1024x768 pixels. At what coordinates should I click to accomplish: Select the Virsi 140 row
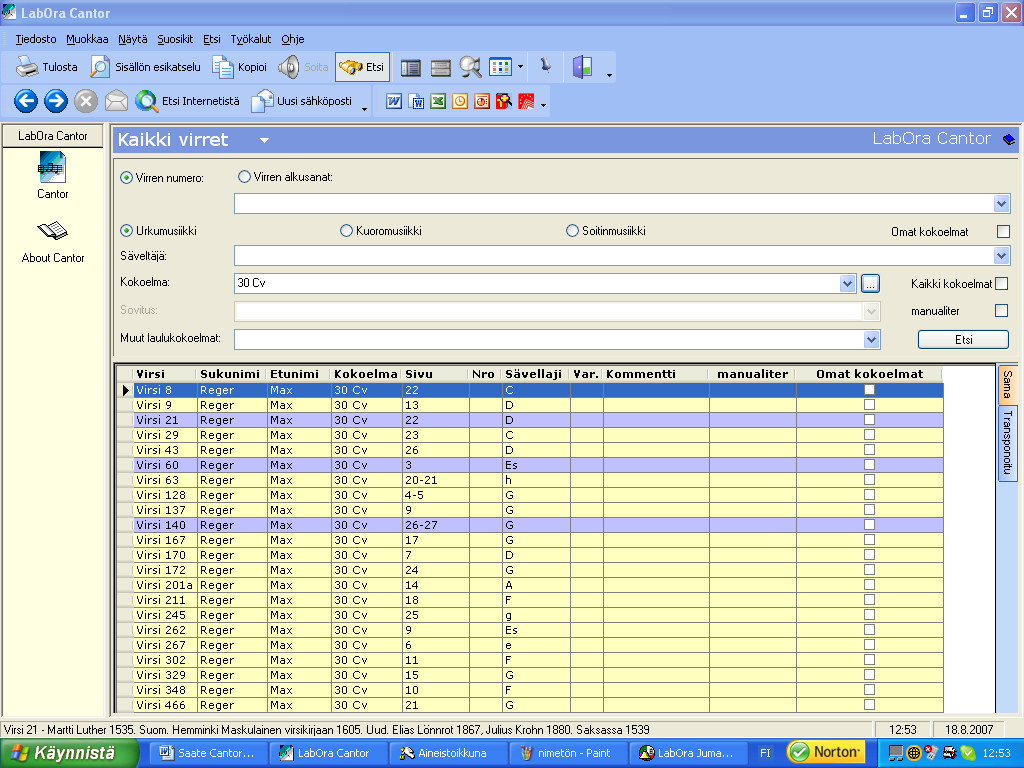point(530,525)
